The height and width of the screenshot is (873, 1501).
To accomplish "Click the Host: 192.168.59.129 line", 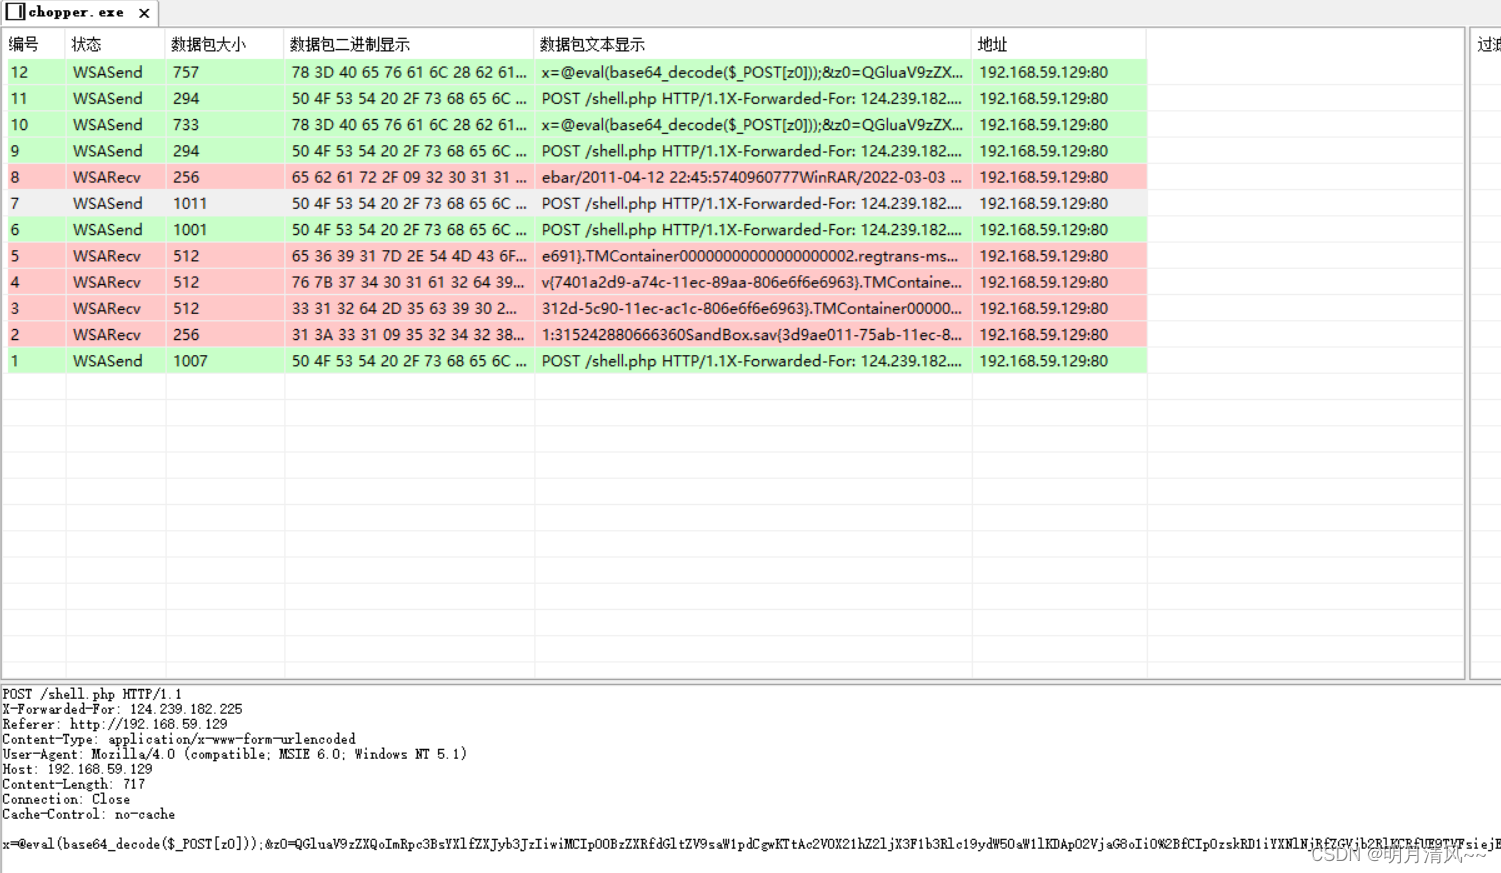I will coord(77,769).
